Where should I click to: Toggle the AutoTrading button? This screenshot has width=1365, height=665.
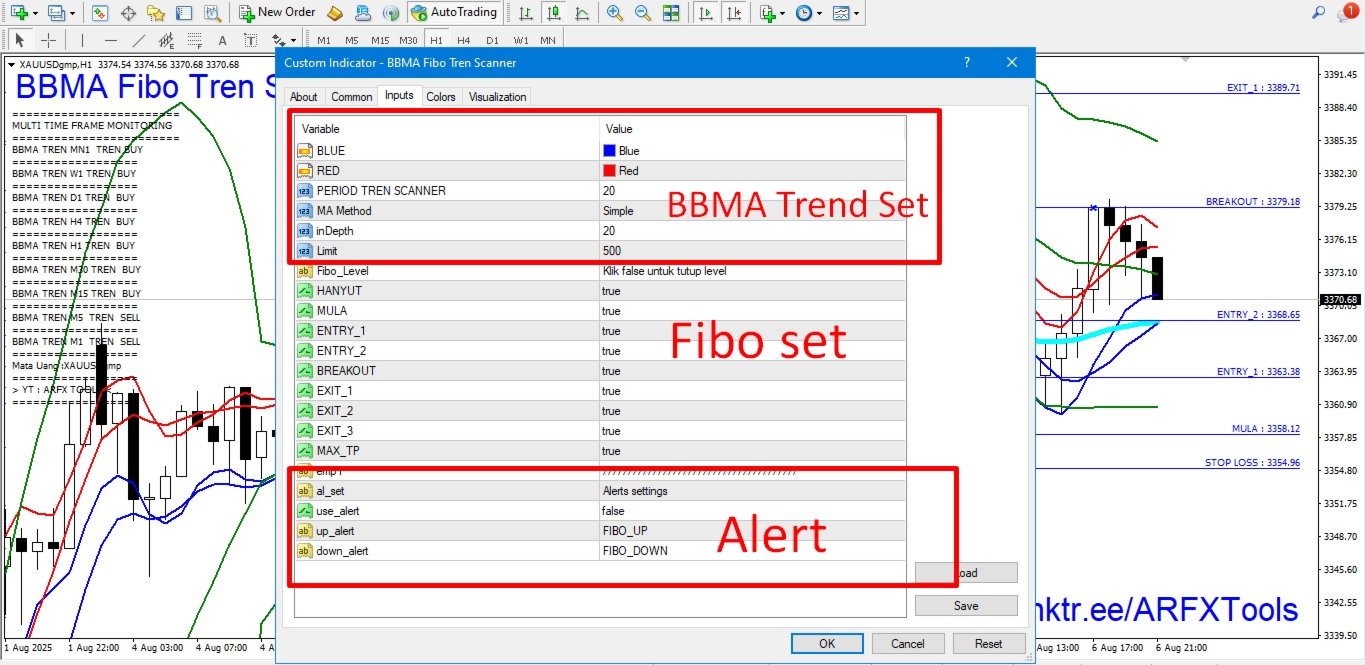454,13
